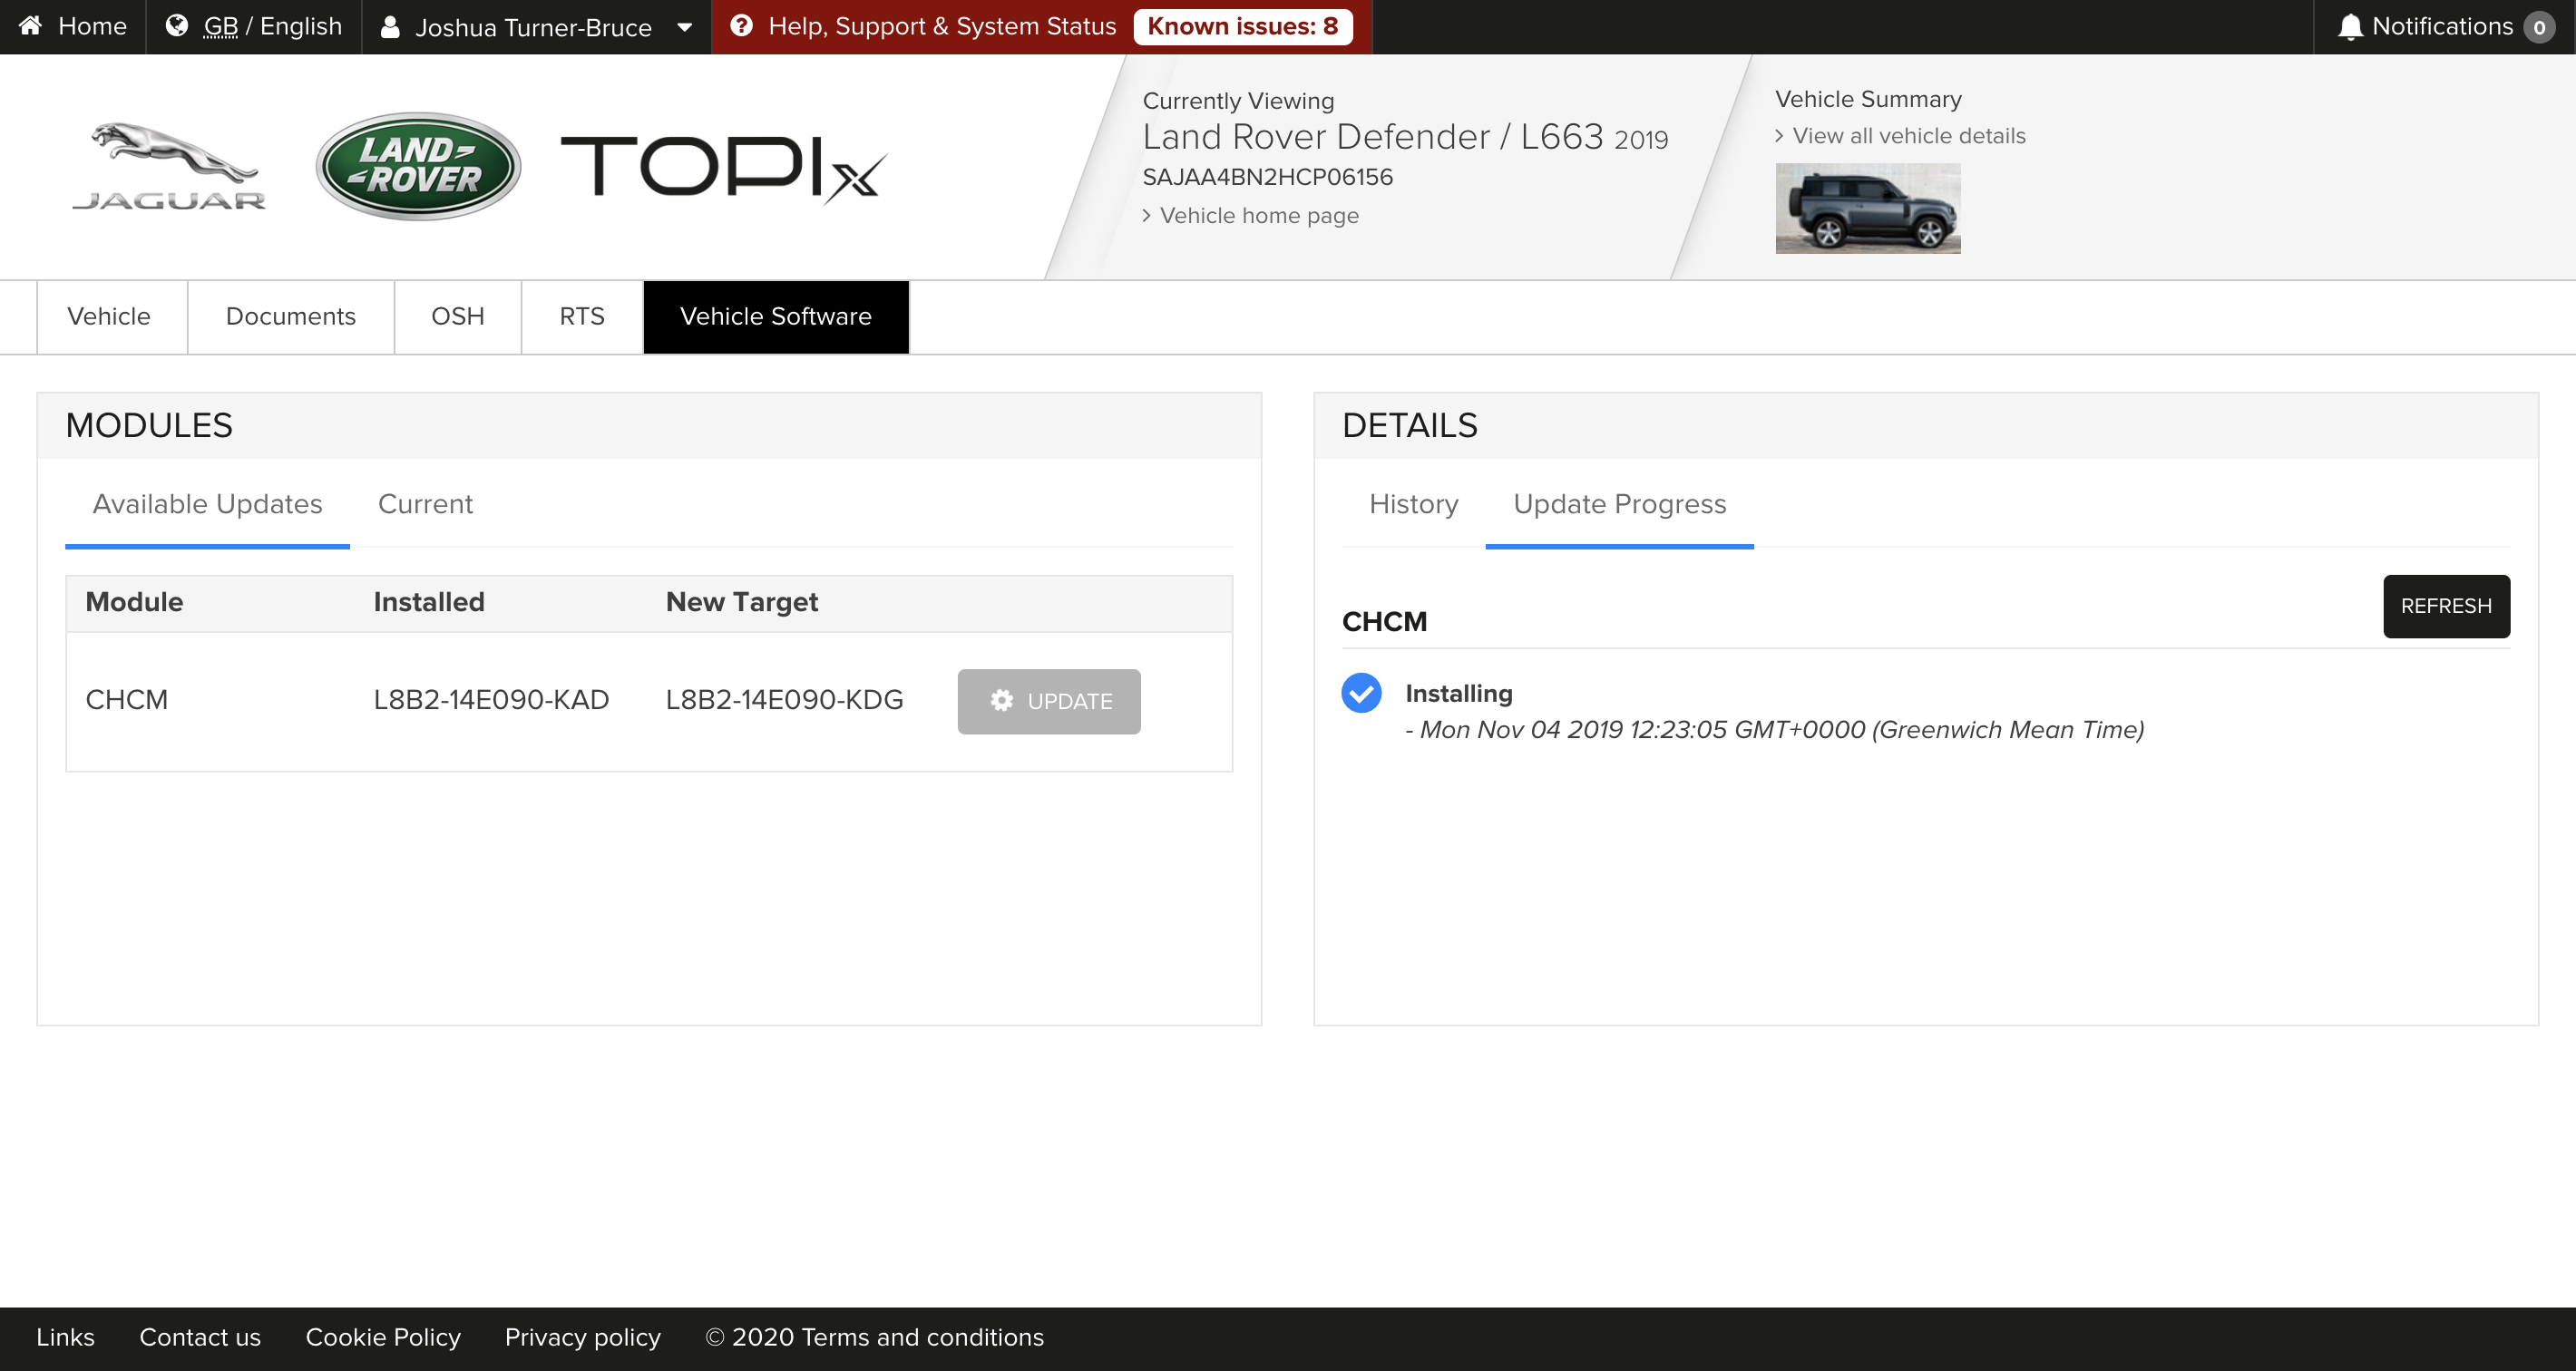Open the Joshua Turner-Bruce dropdown arrow
2576x1371 pixels.
[x=685, y=27]
